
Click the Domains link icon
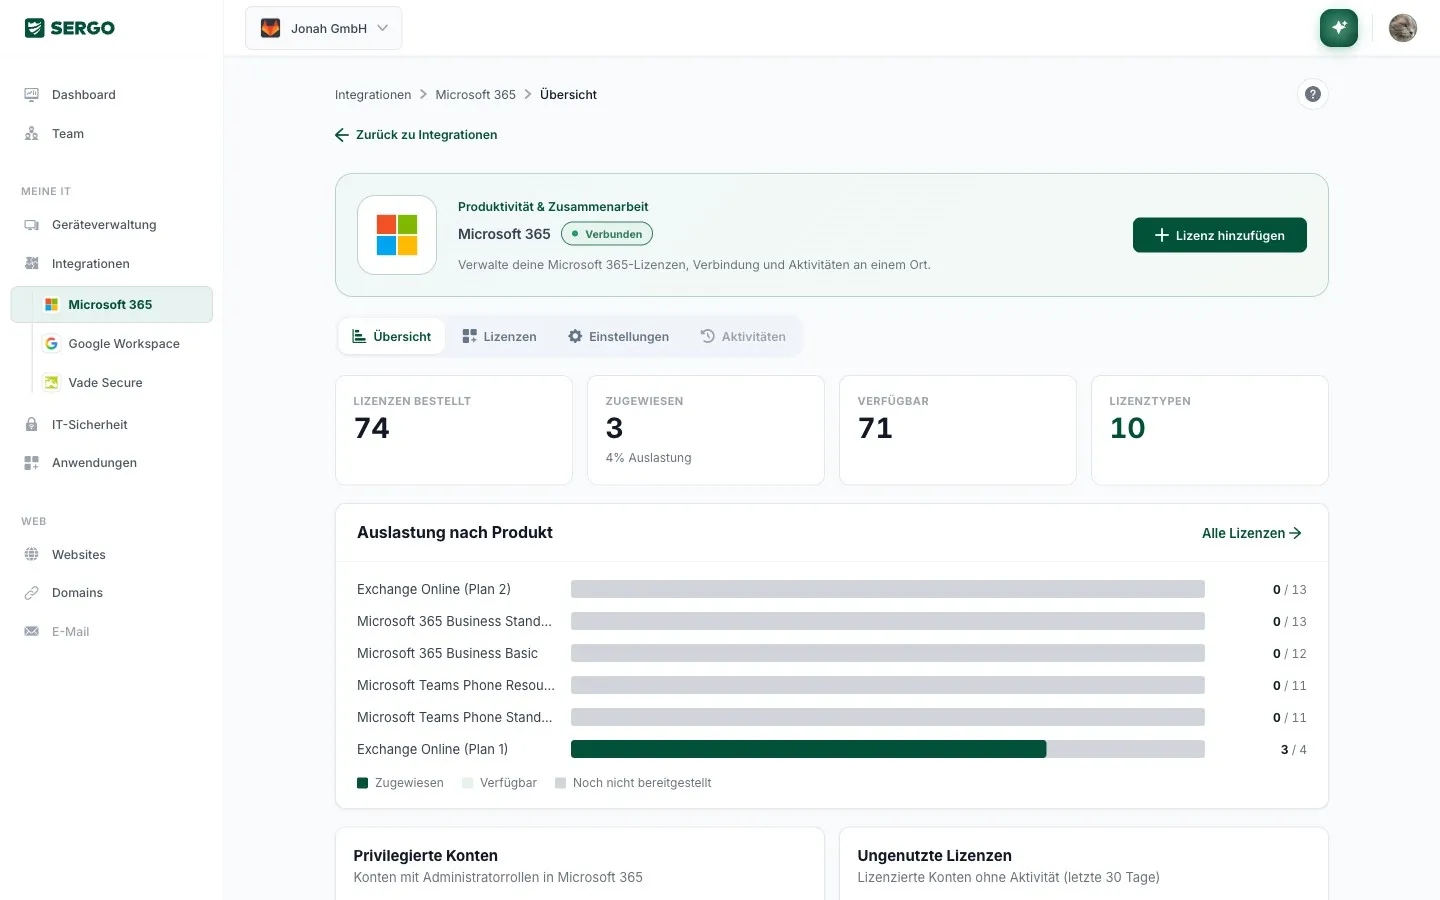pos(31,593)
